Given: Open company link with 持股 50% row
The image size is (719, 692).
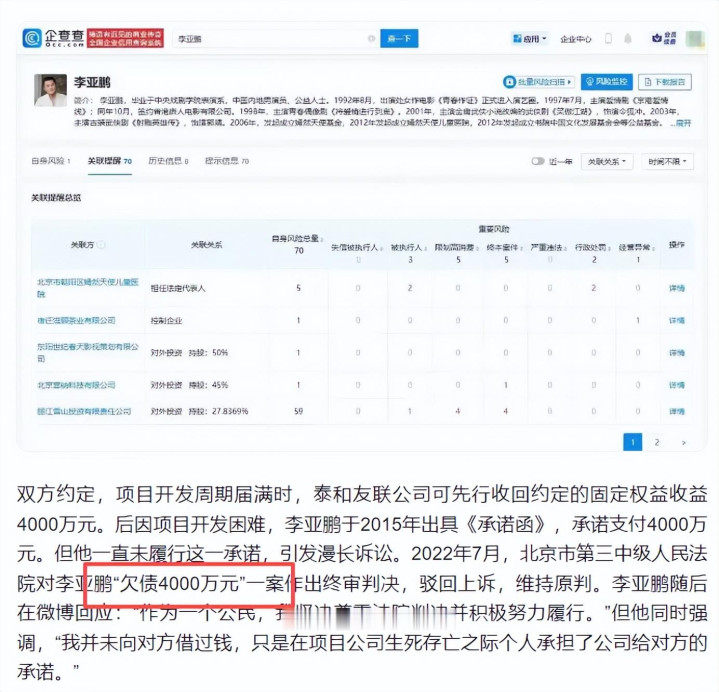Looking at the screenshot, I should tap(88, 352).
